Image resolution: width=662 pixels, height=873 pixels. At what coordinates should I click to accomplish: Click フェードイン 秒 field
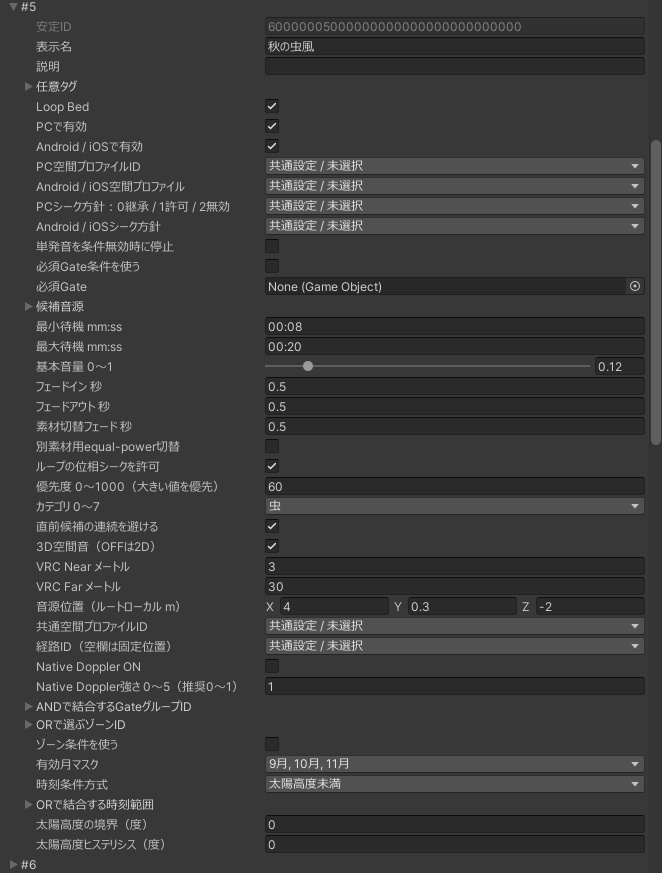point(454,386)
